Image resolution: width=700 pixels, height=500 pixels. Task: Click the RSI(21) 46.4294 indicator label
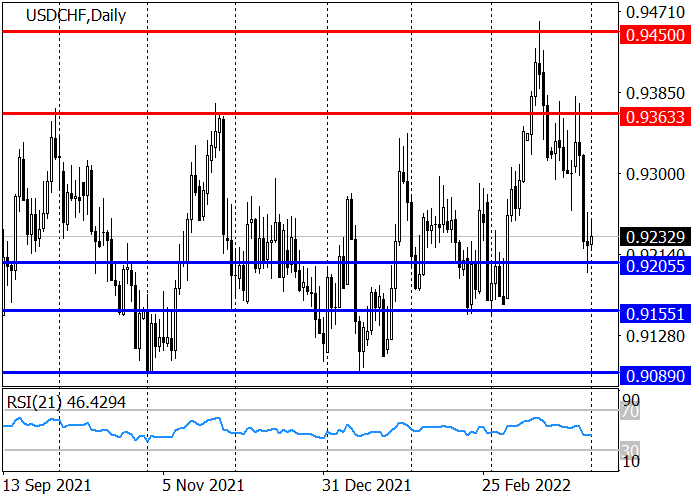click(66, 402)
